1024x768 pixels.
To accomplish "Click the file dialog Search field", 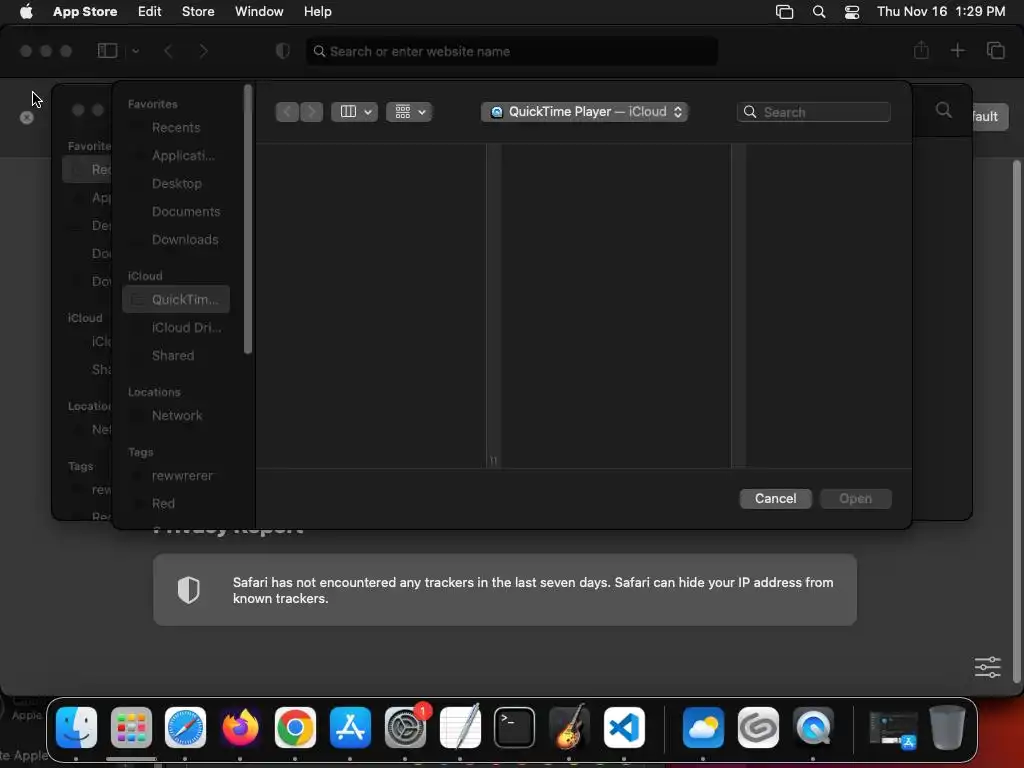I will point(814,112).
